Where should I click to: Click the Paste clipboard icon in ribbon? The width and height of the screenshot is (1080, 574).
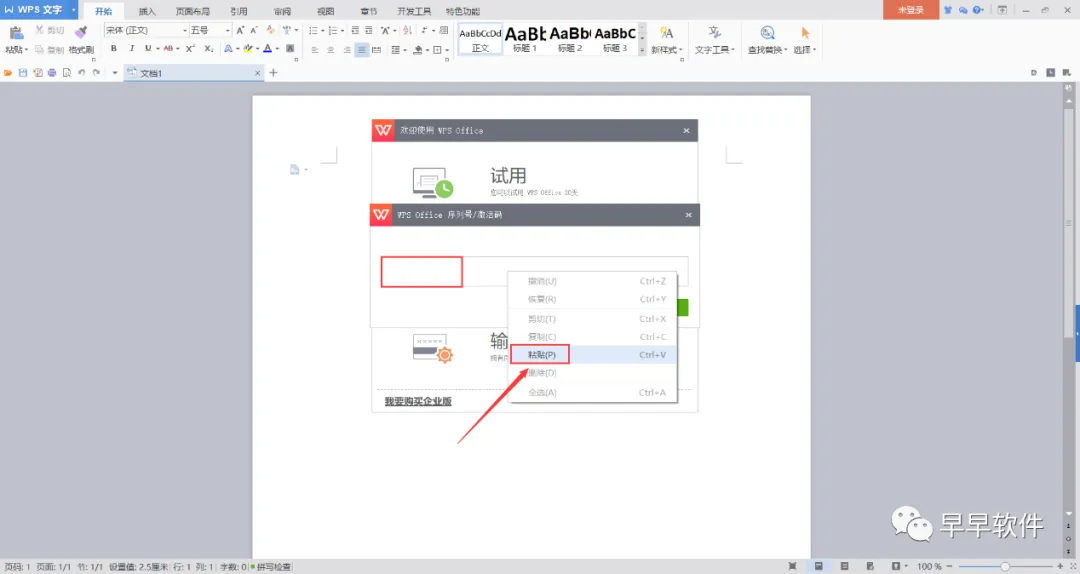click(x=16, y=32)
